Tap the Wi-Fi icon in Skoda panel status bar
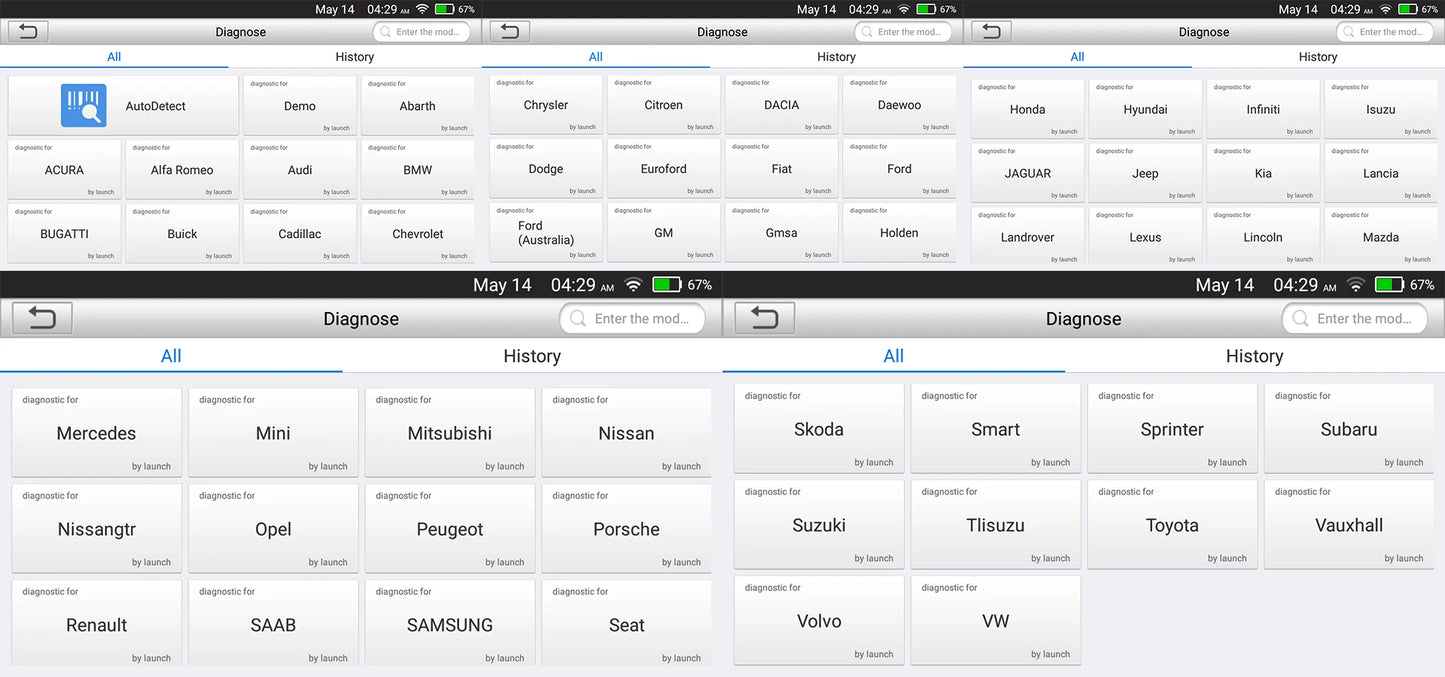The height and width of the screenshot is (677, 1445). coord(1355,285)
